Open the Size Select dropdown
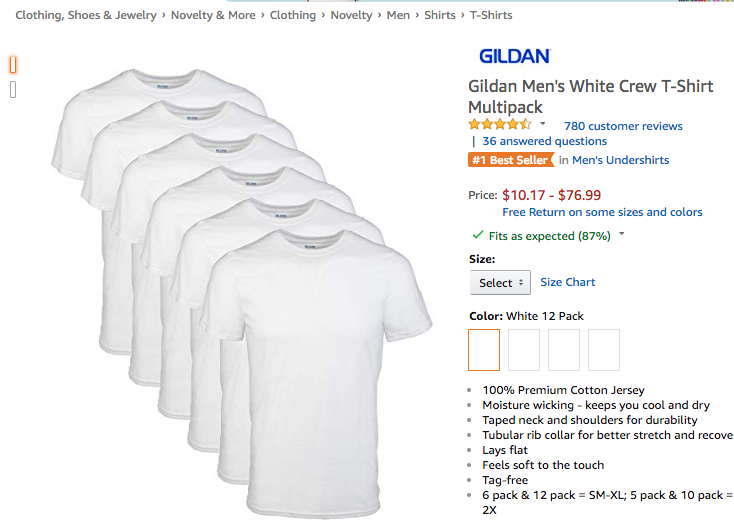 pos(500,282)
